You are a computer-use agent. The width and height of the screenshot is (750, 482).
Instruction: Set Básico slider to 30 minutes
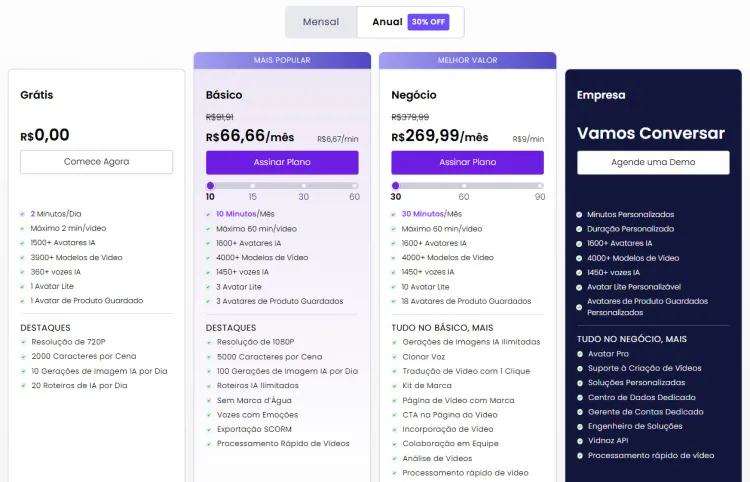[303, 186]
